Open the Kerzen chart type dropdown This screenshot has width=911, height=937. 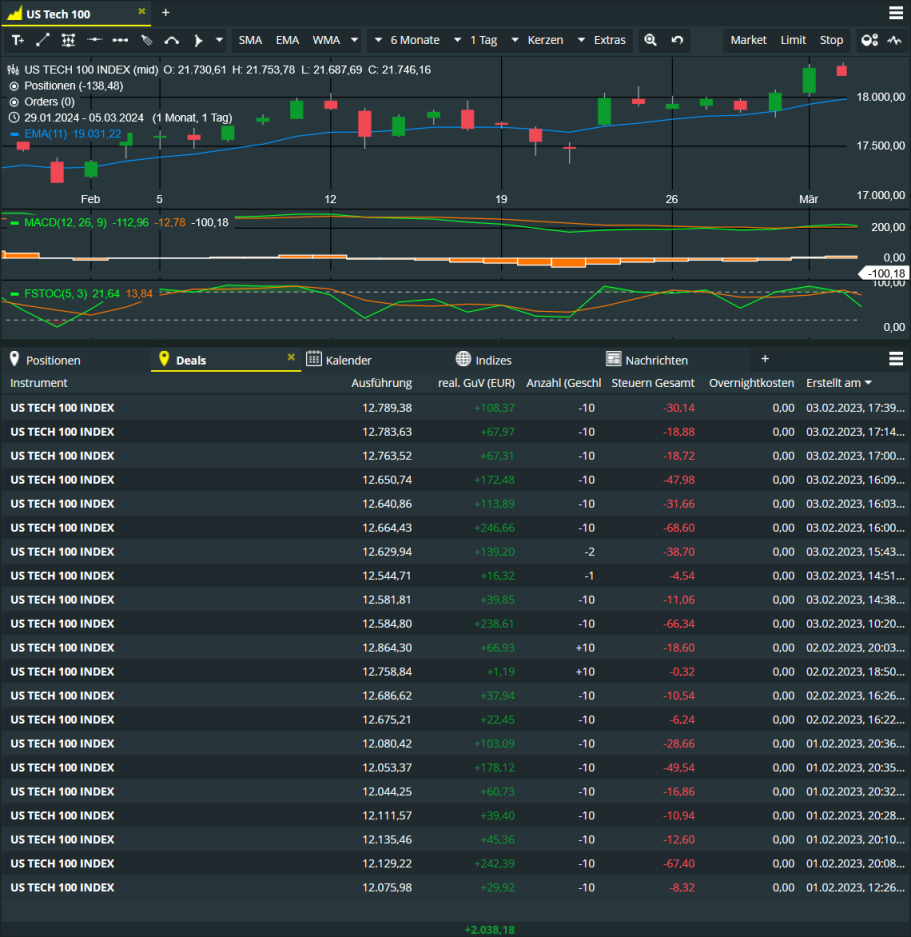coord(539,40)
